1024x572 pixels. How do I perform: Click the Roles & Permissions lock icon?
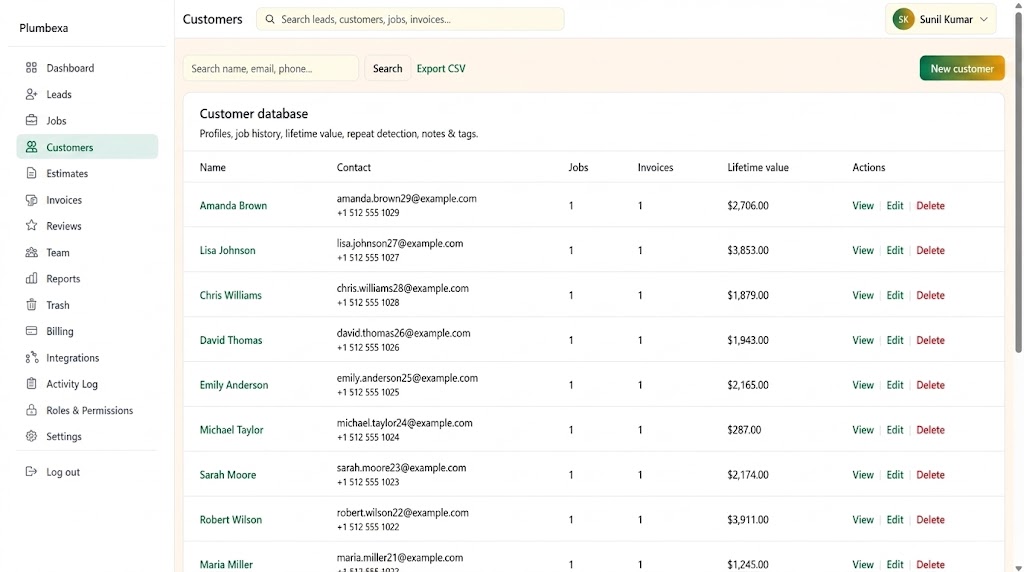[31, 410]
